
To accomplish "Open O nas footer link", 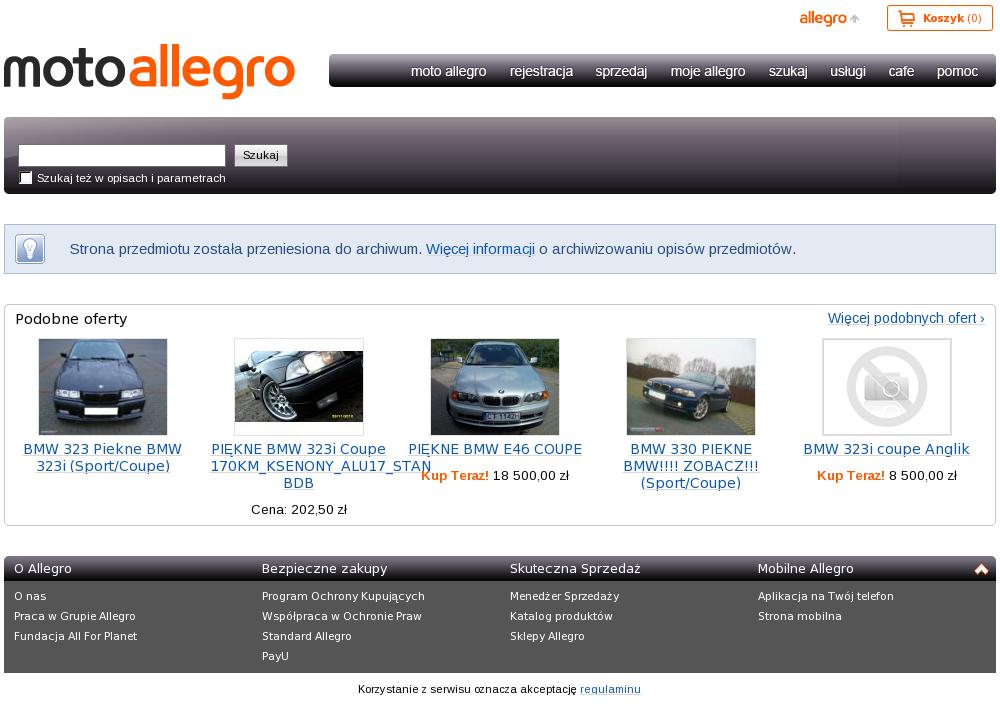I will pos(30,596).
